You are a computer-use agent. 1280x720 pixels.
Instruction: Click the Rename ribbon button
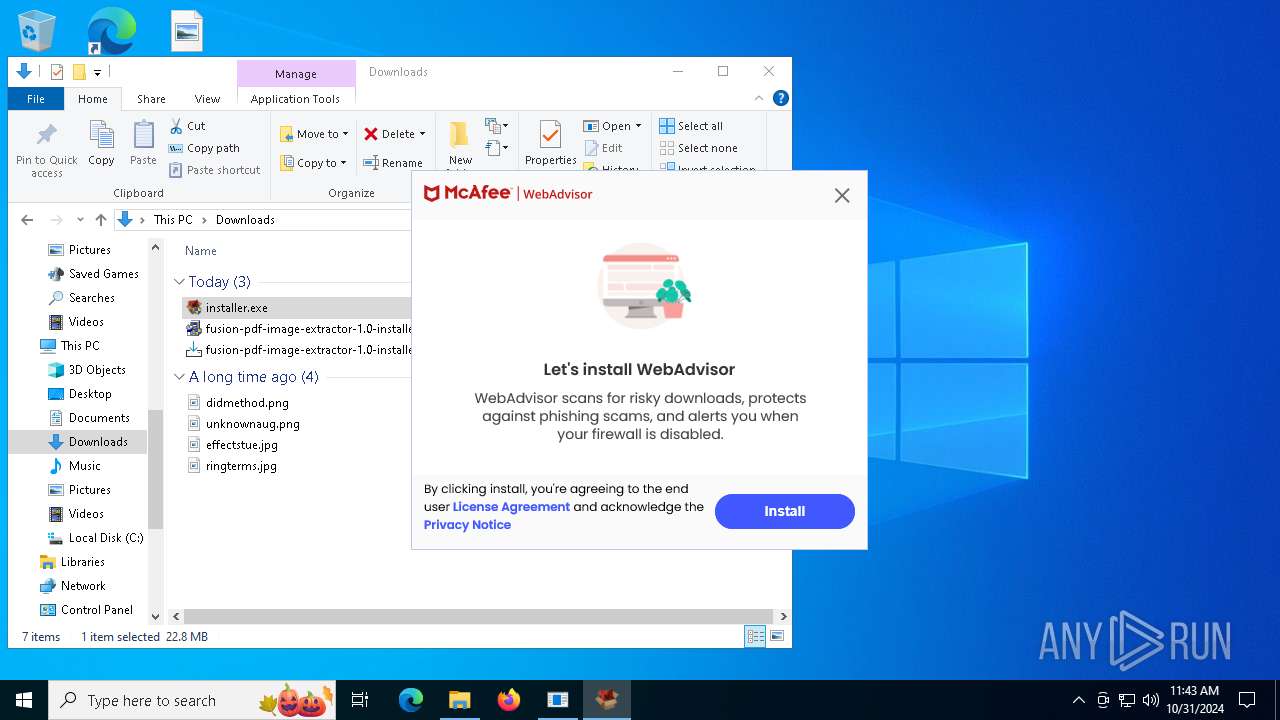click(x=393, y=163)
